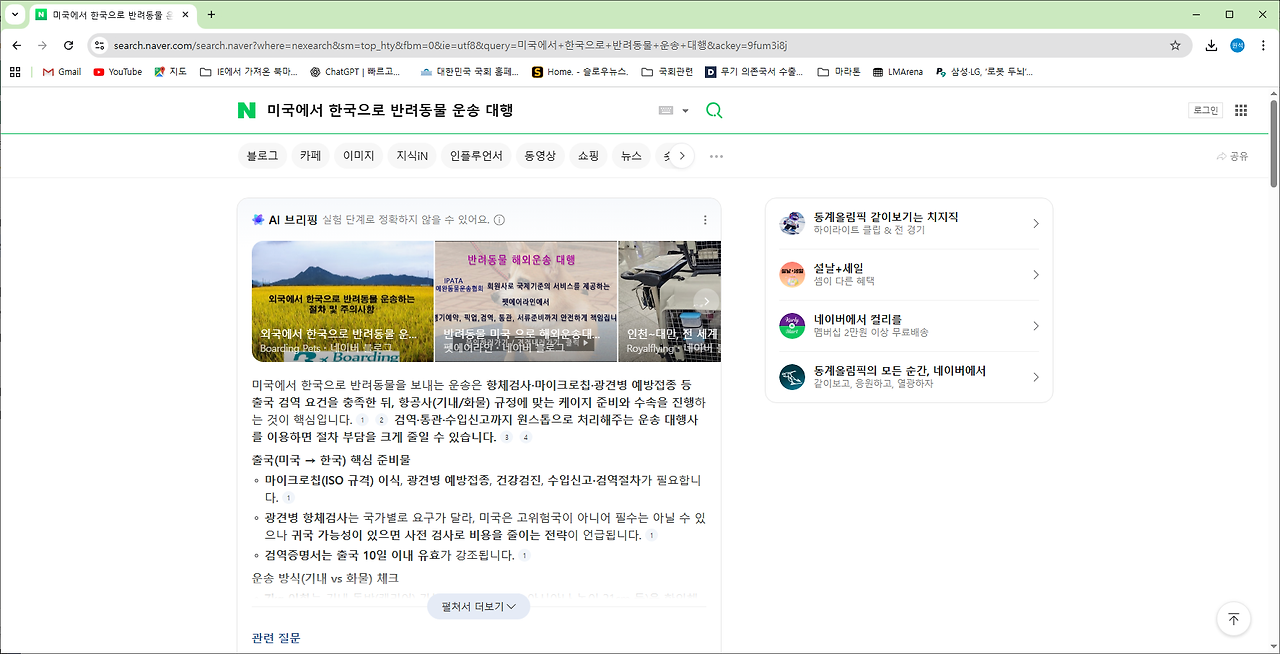Click the scroll-to-top arrow button

1233,619
